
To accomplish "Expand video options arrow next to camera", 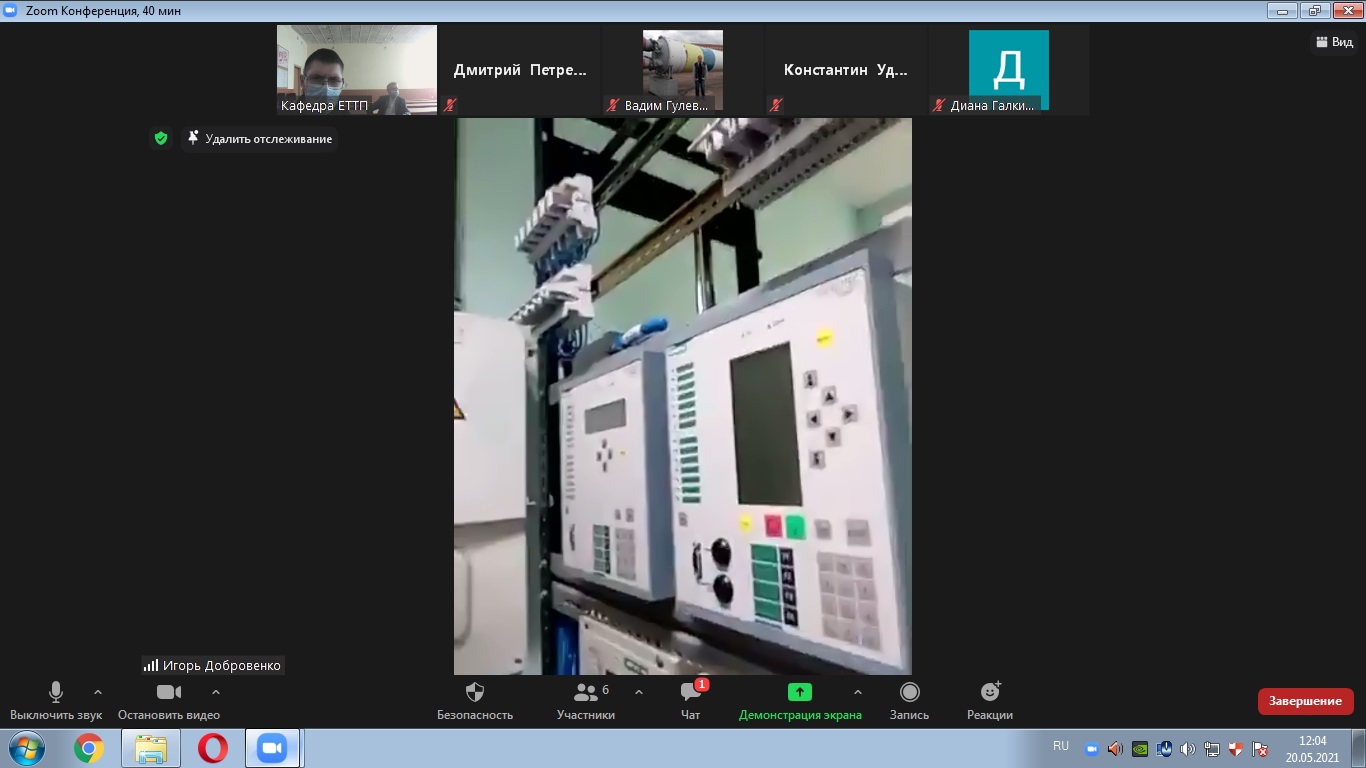I will coord(216,692).
